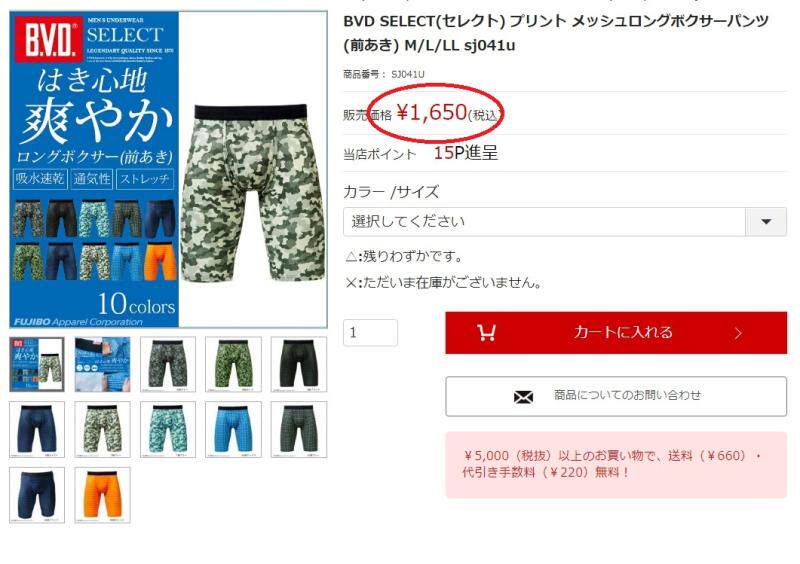Image resolution: width=800 pixels, height=564 pixels.
Task: Click the ¥1,650 price text
Action: pos(432,112)
